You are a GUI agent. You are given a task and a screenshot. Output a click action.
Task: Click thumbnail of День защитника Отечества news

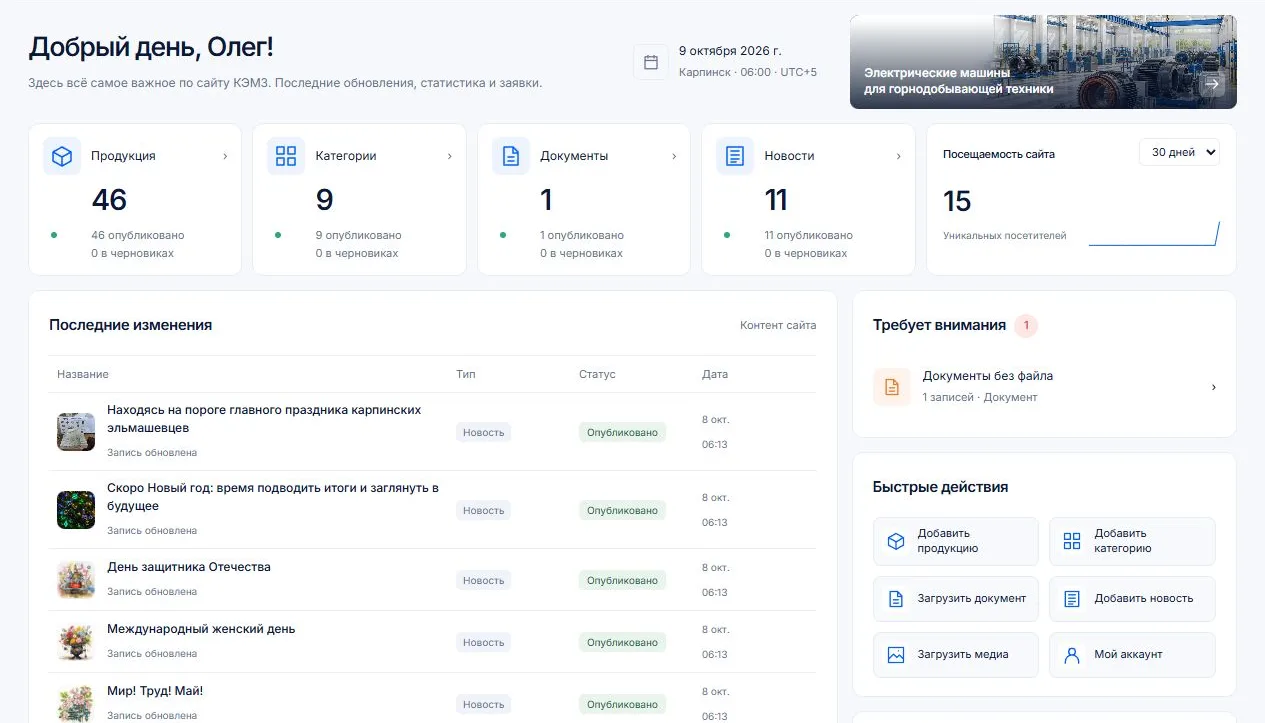[76, 580]
